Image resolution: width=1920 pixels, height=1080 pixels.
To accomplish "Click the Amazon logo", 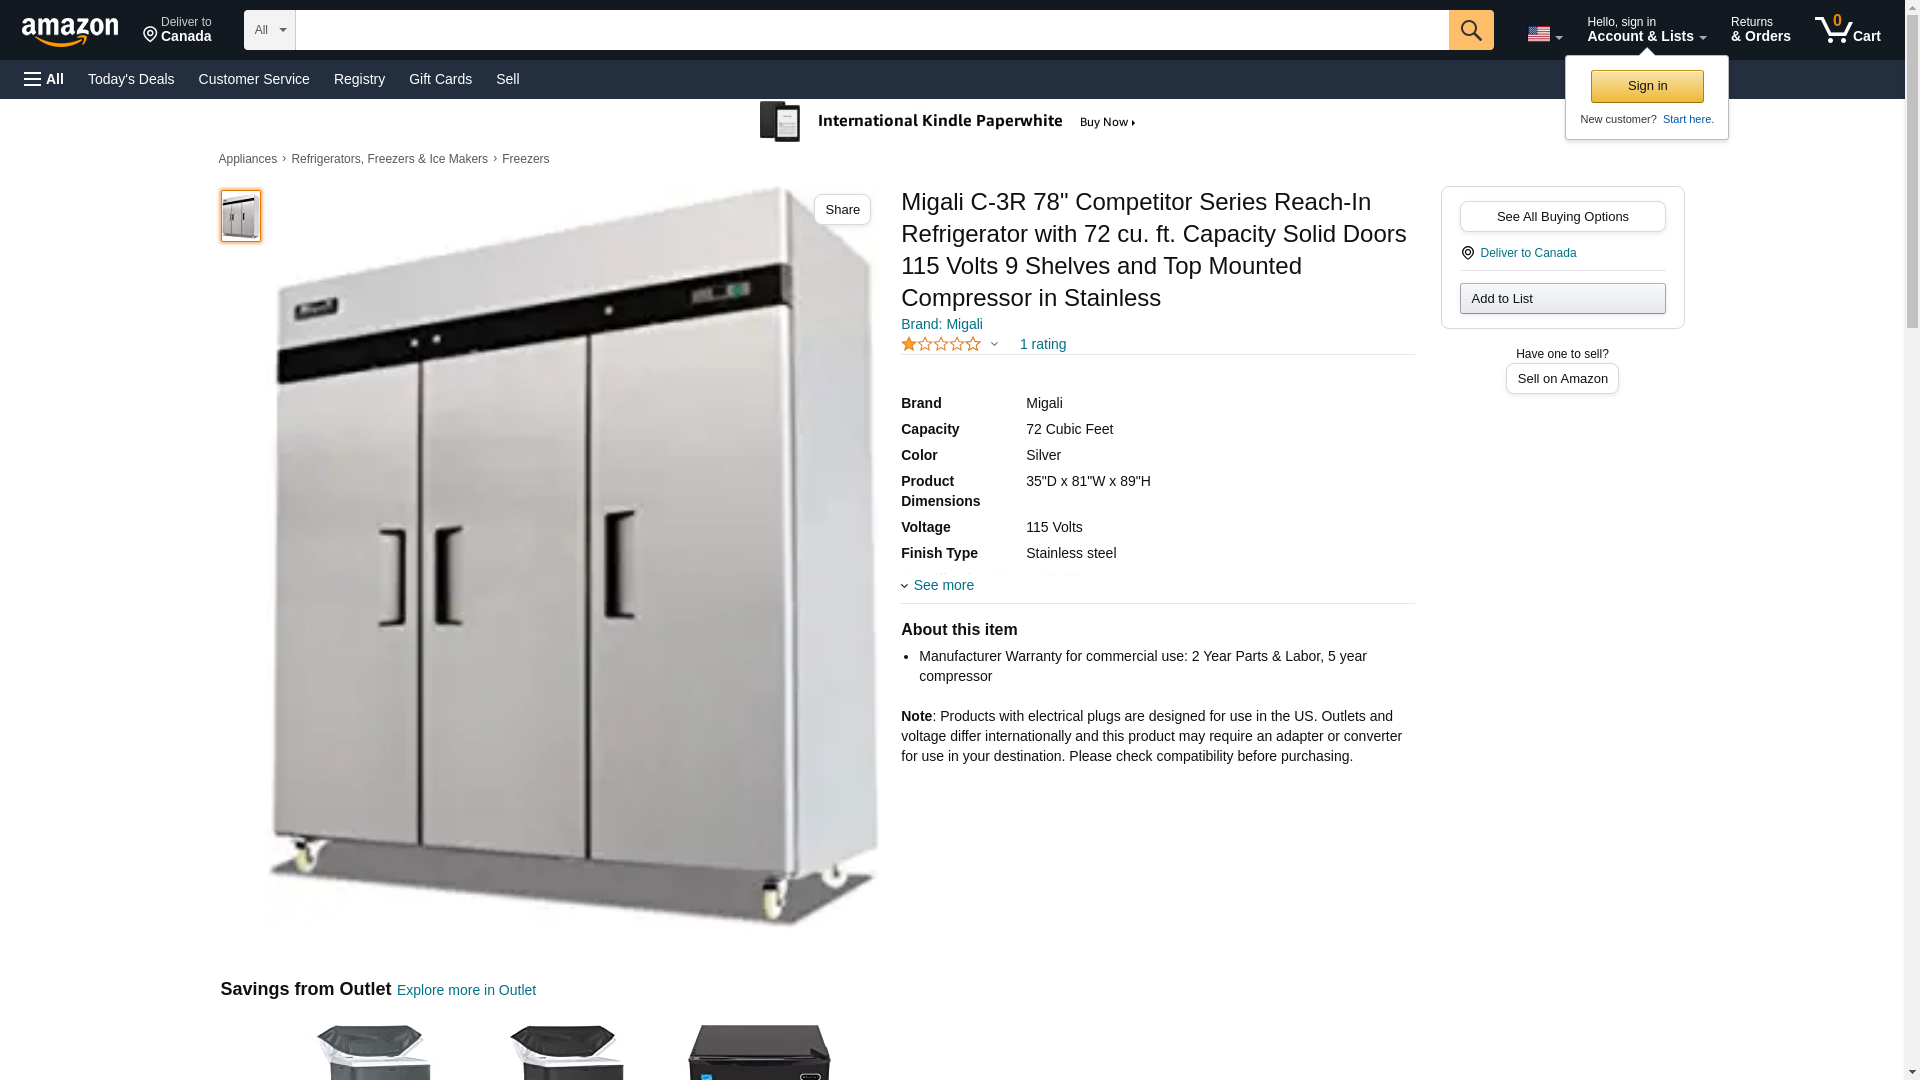I will coord(70,31).
